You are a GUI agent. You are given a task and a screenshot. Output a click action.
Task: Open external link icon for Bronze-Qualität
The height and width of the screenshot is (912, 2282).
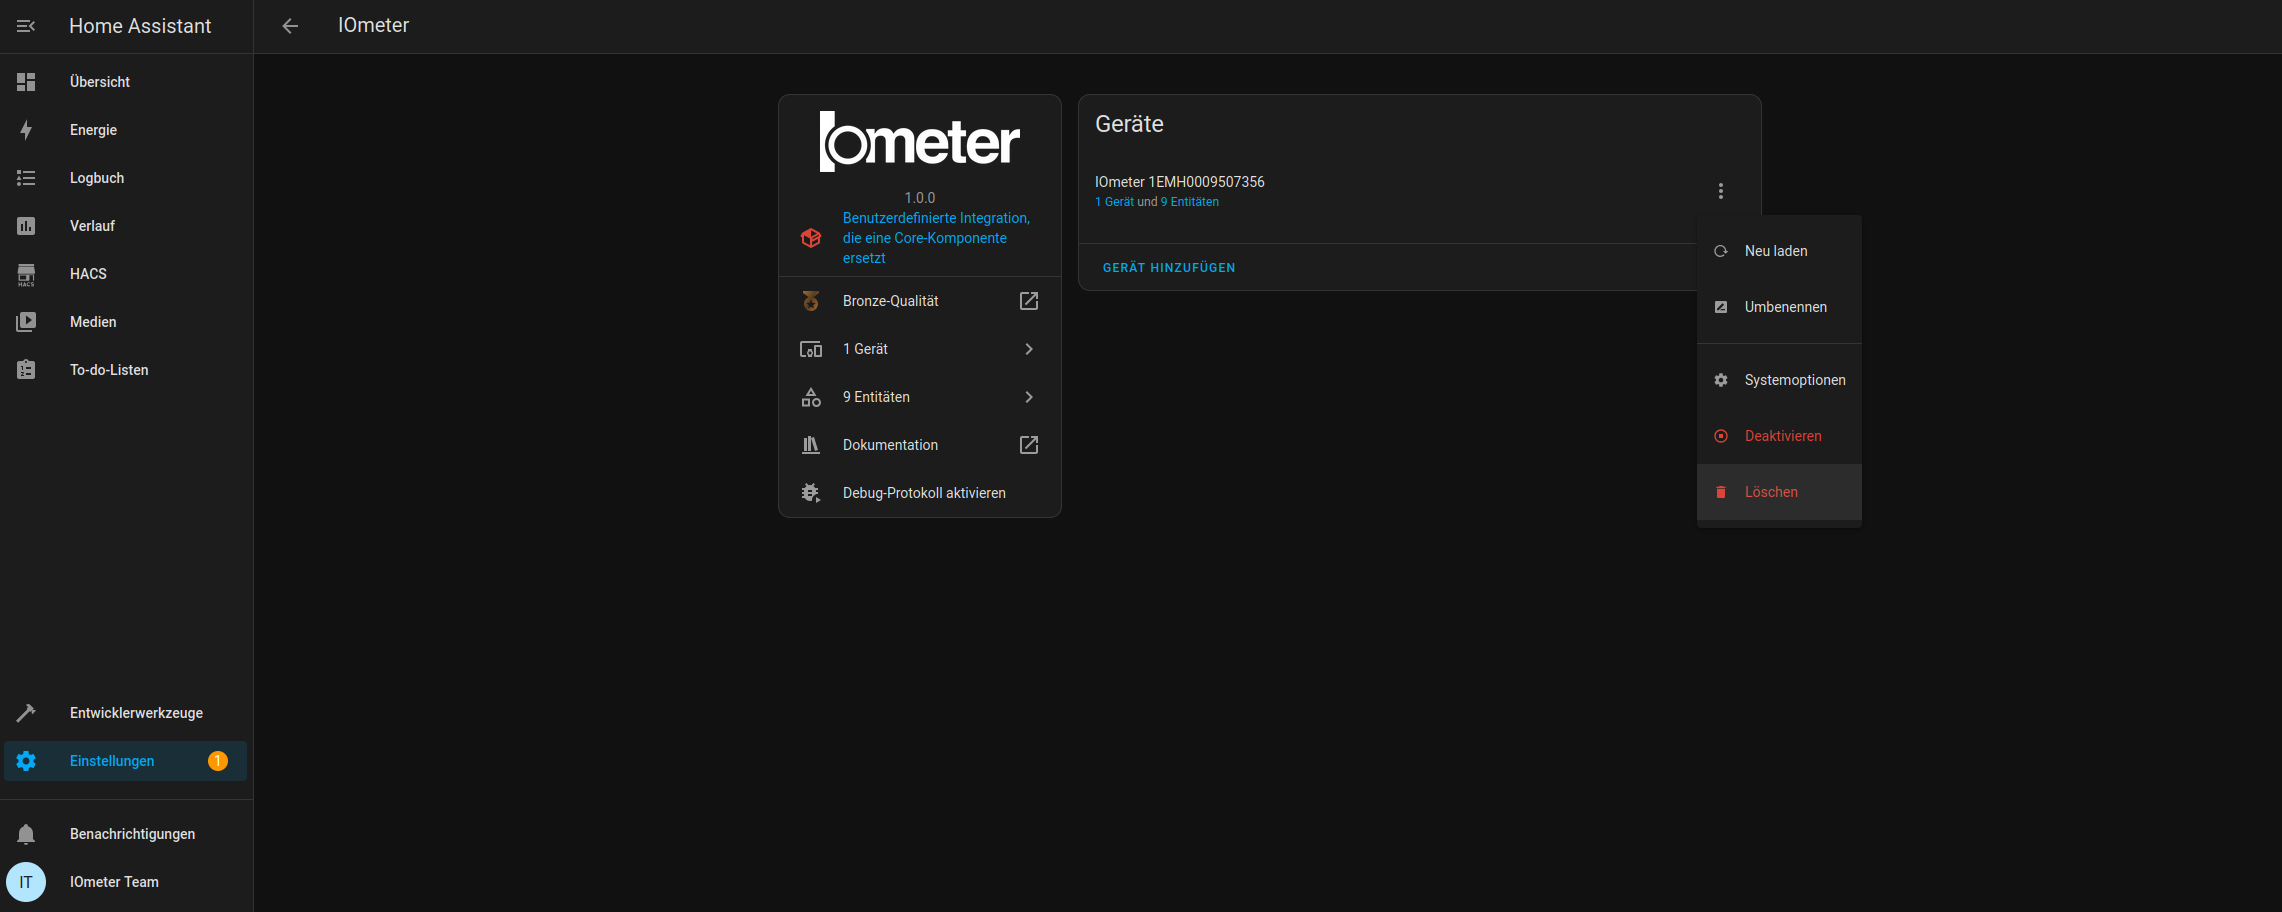pyautogui.click(x=1029, y=301)
